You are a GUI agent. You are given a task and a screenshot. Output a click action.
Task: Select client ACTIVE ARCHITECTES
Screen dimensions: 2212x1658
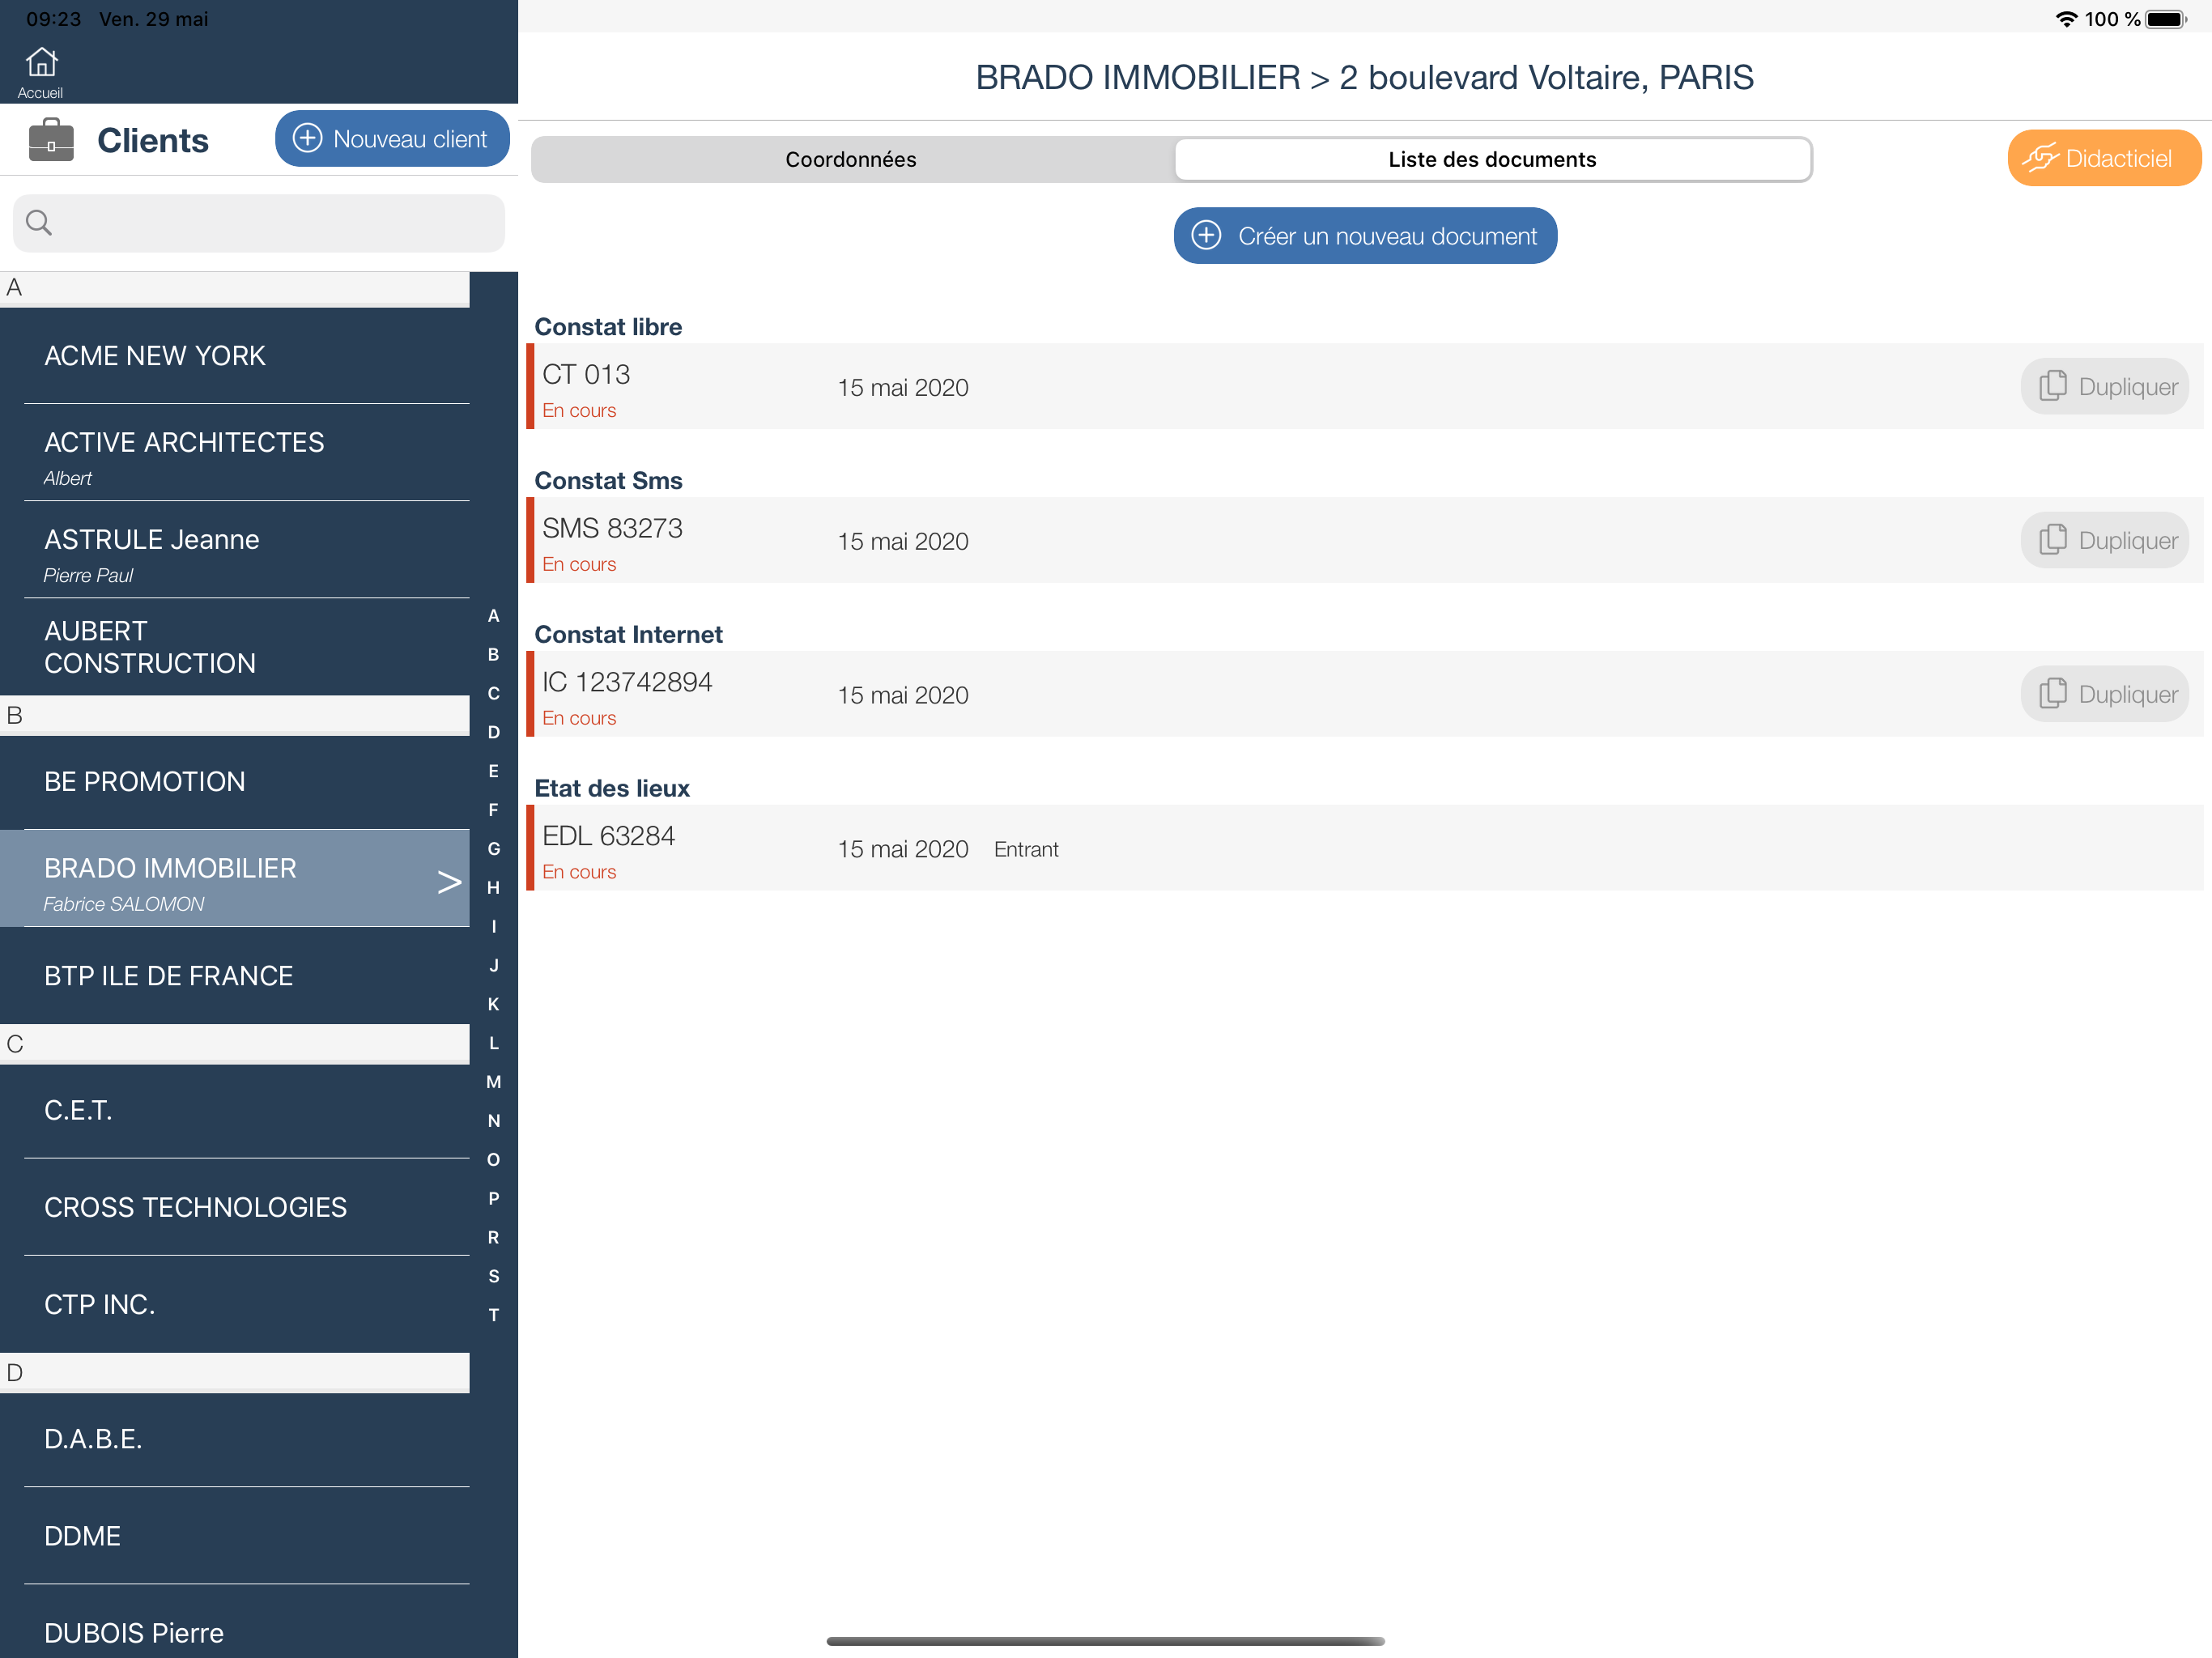point(235,453)
